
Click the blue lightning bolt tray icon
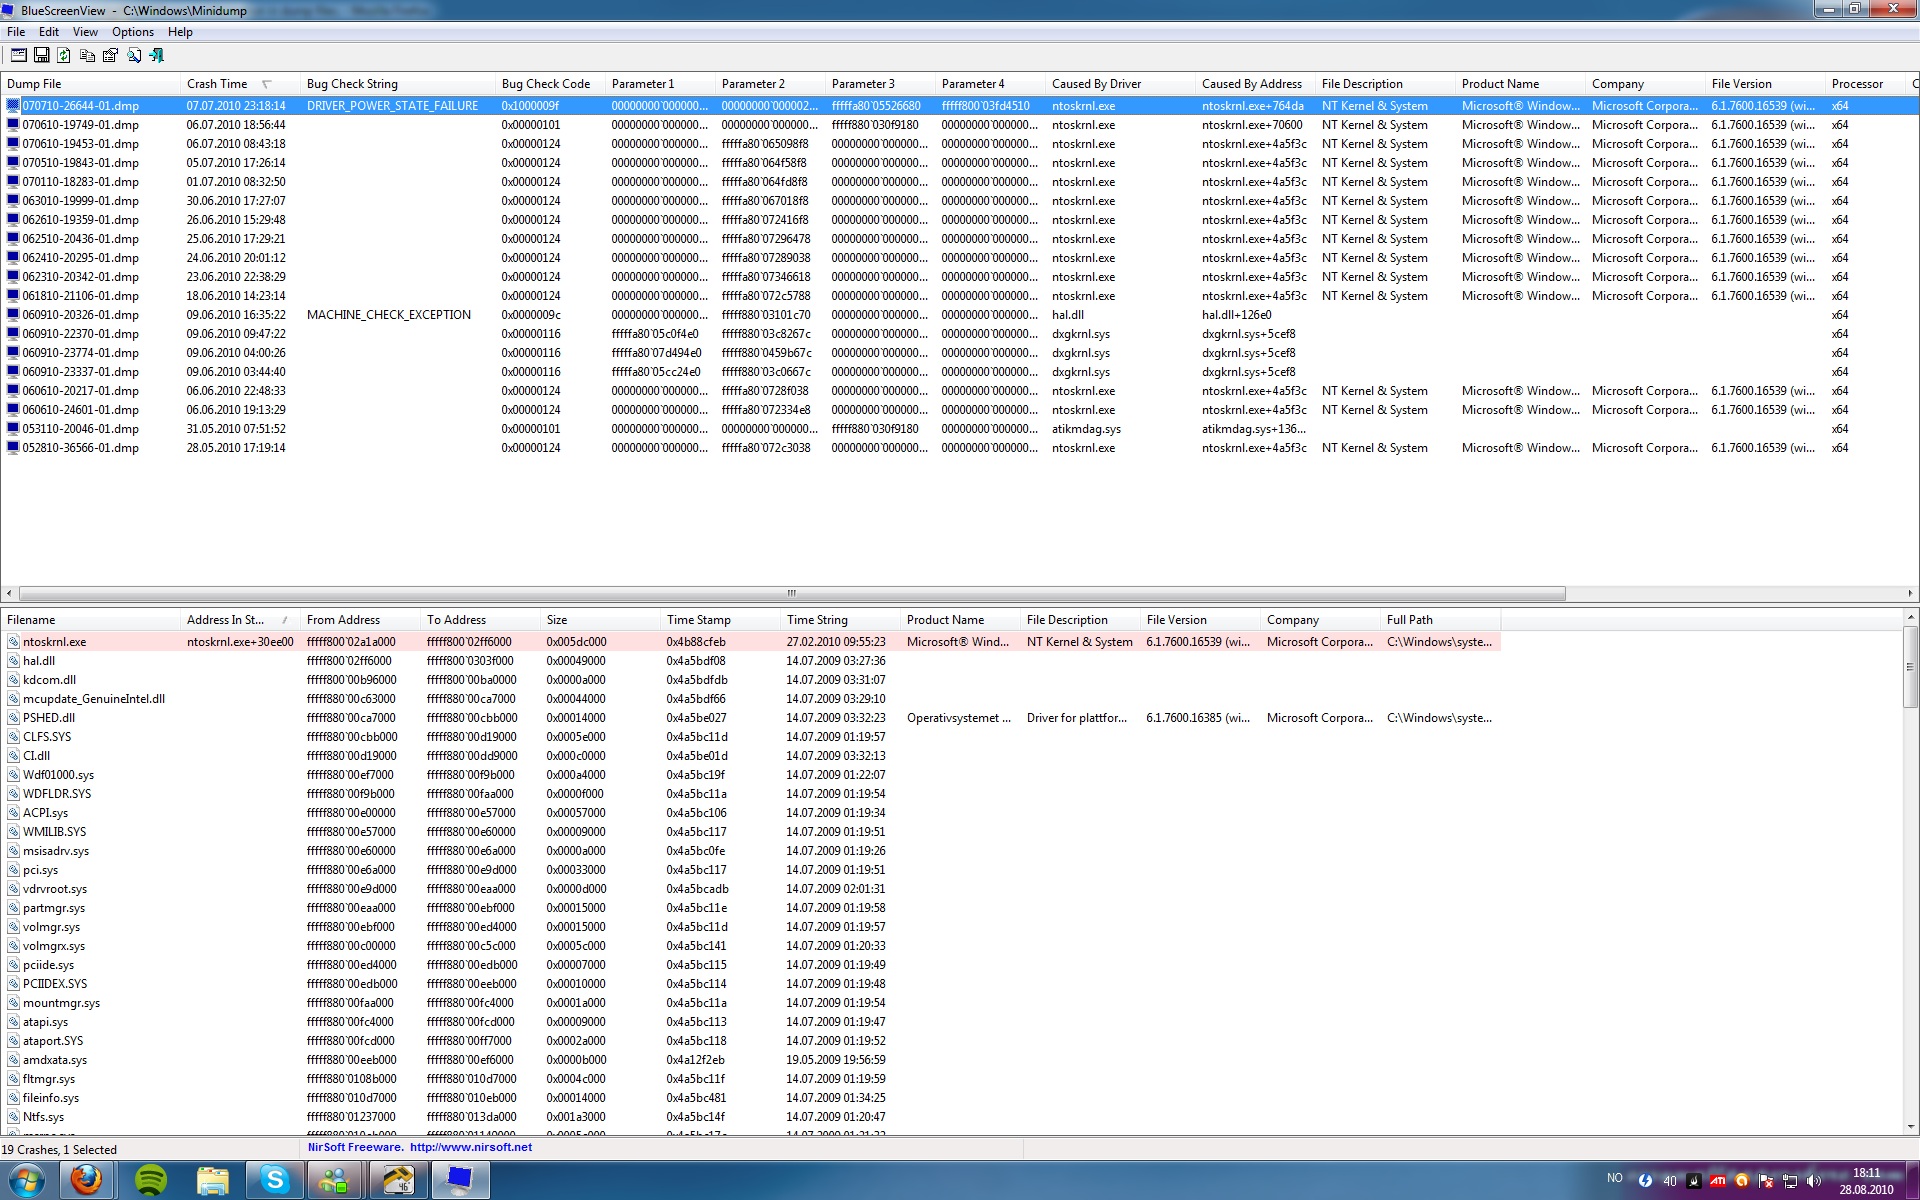[1645, 1181]
